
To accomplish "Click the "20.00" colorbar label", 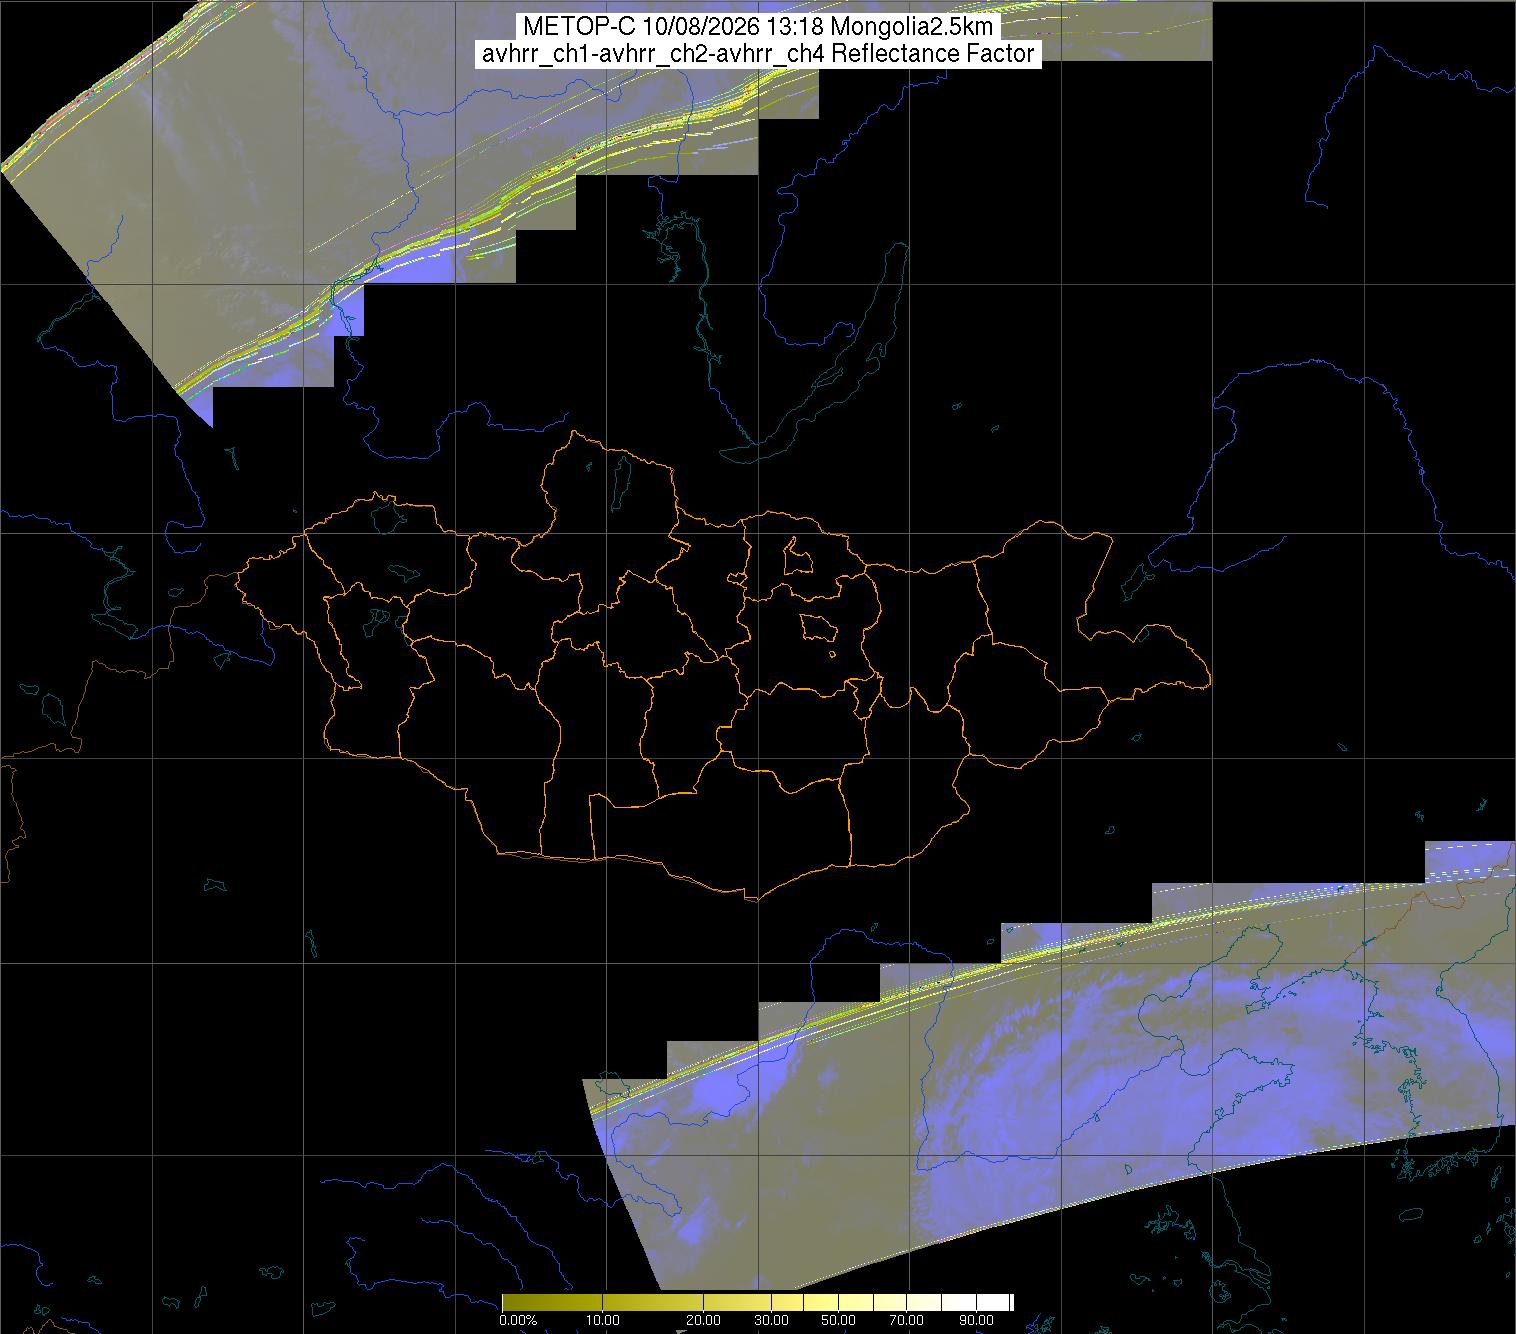I will click(703, 1320).
